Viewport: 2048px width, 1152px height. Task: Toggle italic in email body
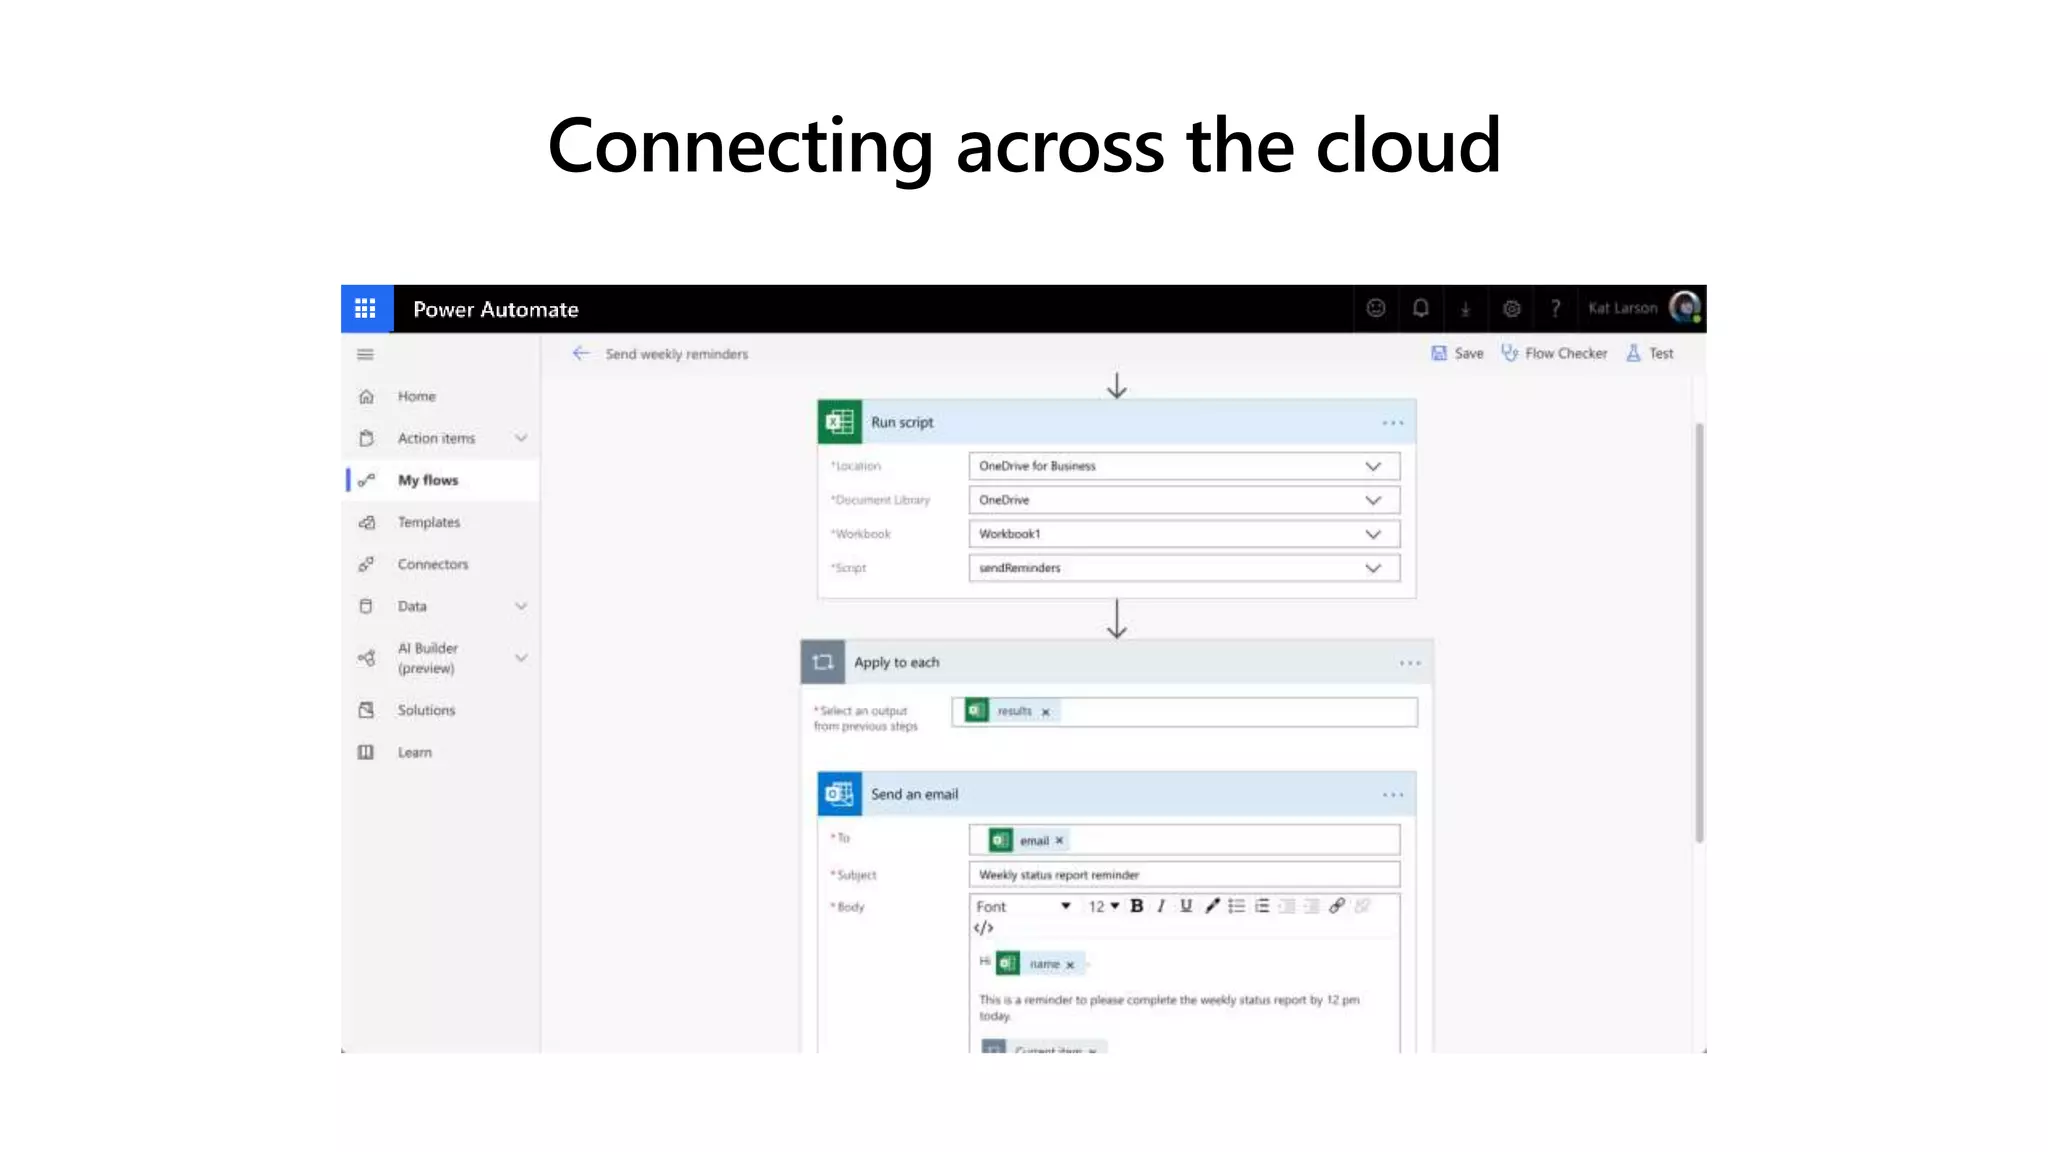coord(1161,906)
